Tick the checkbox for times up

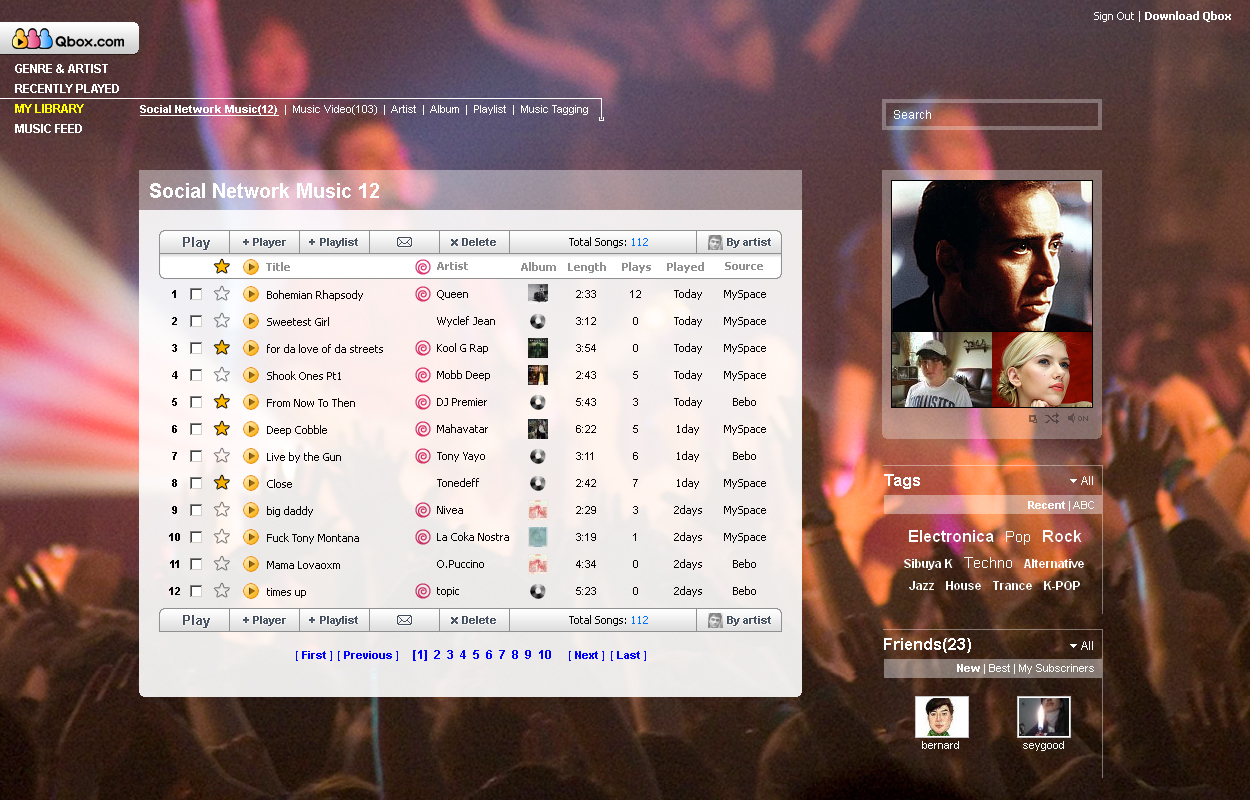pyautogui.click(x=196, y=591)
